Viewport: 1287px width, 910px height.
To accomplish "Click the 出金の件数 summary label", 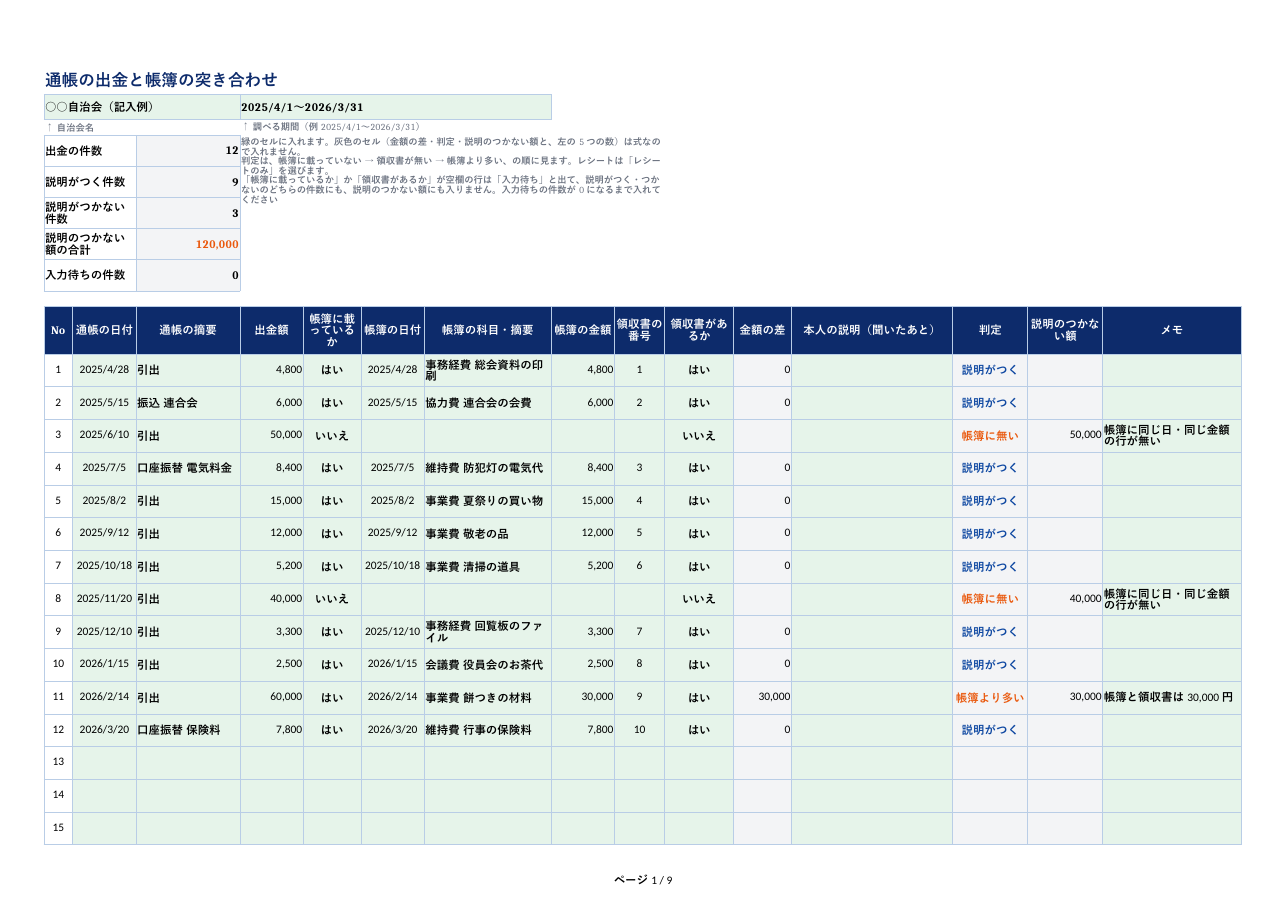I will [x=91, y=151].
